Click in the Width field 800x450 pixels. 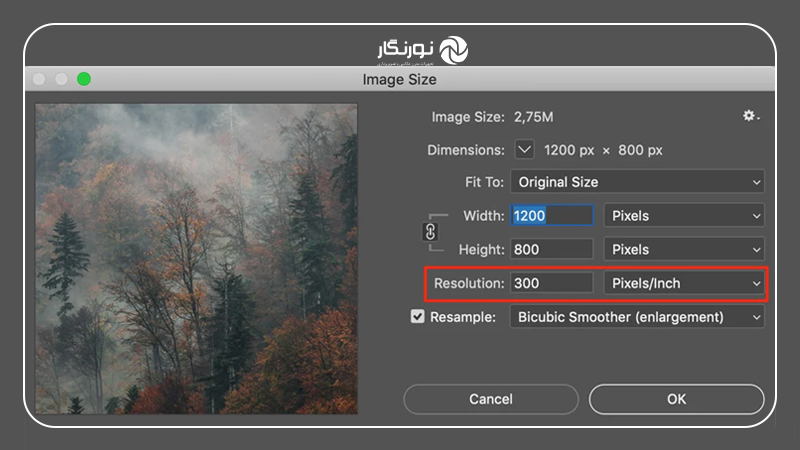(551, 215)
